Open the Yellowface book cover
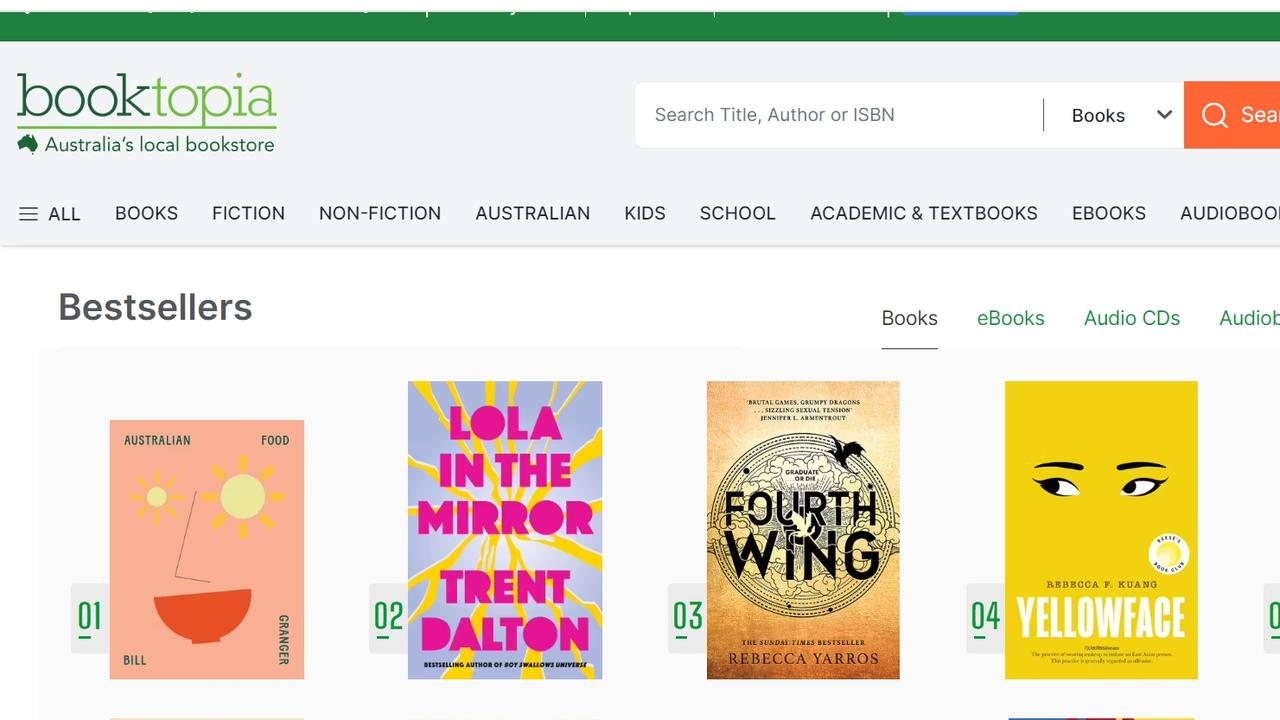The height and width of the screenshot is (720, 1280). pos(1101,530)
